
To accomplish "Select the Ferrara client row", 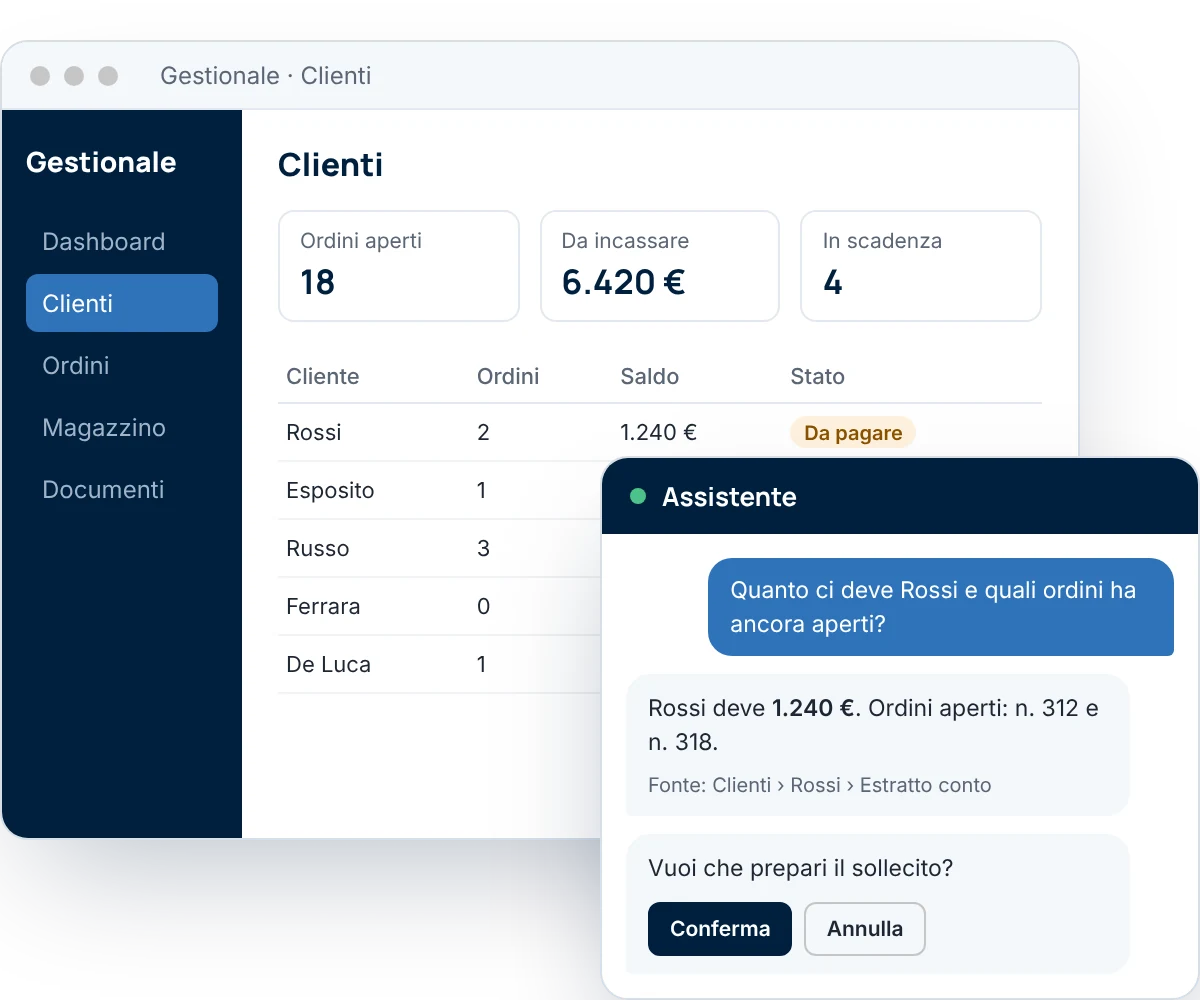I will (440, 606).
